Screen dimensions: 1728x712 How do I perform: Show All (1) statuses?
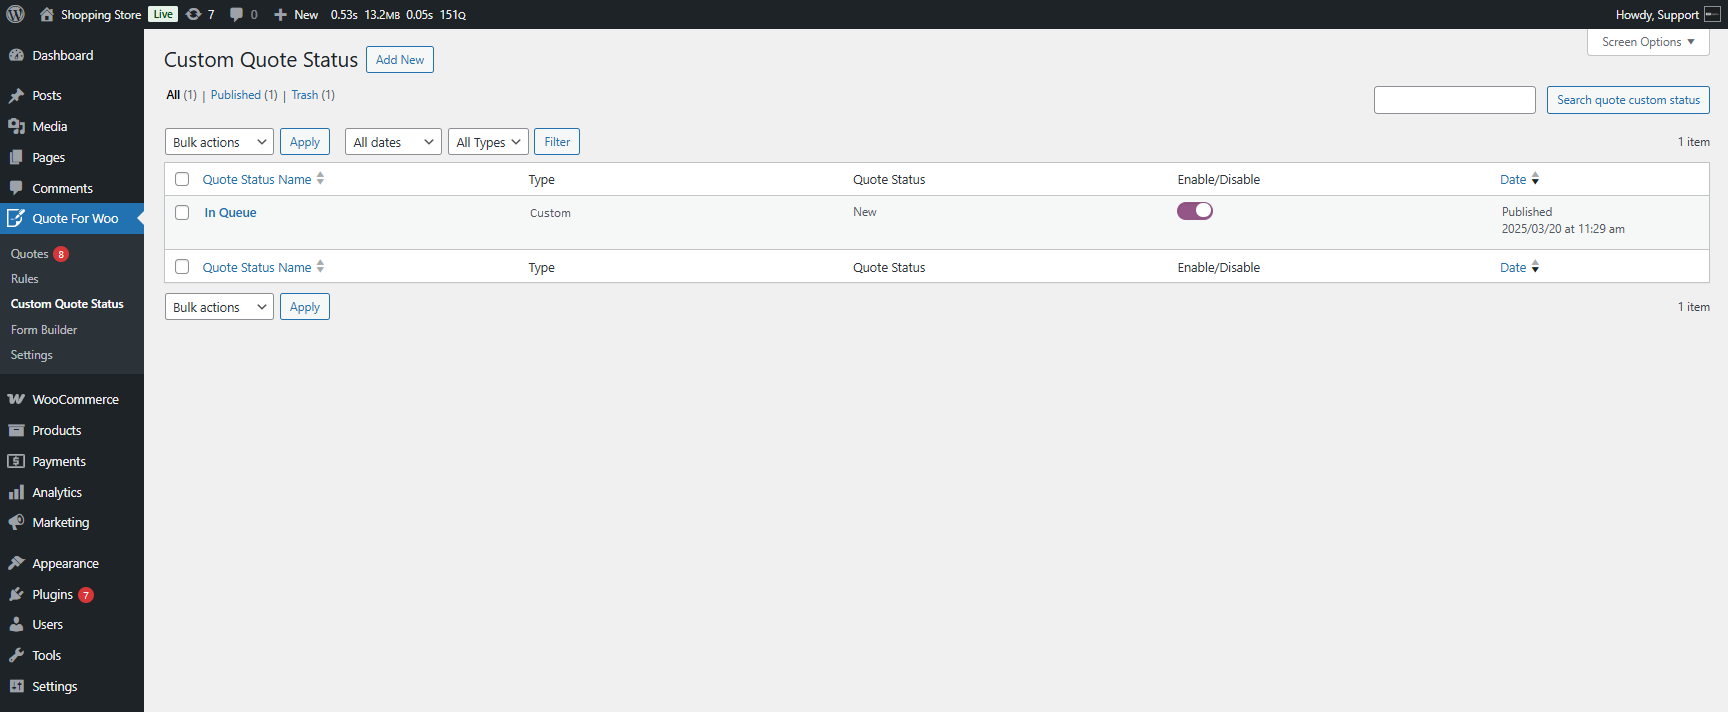[181, 95]
